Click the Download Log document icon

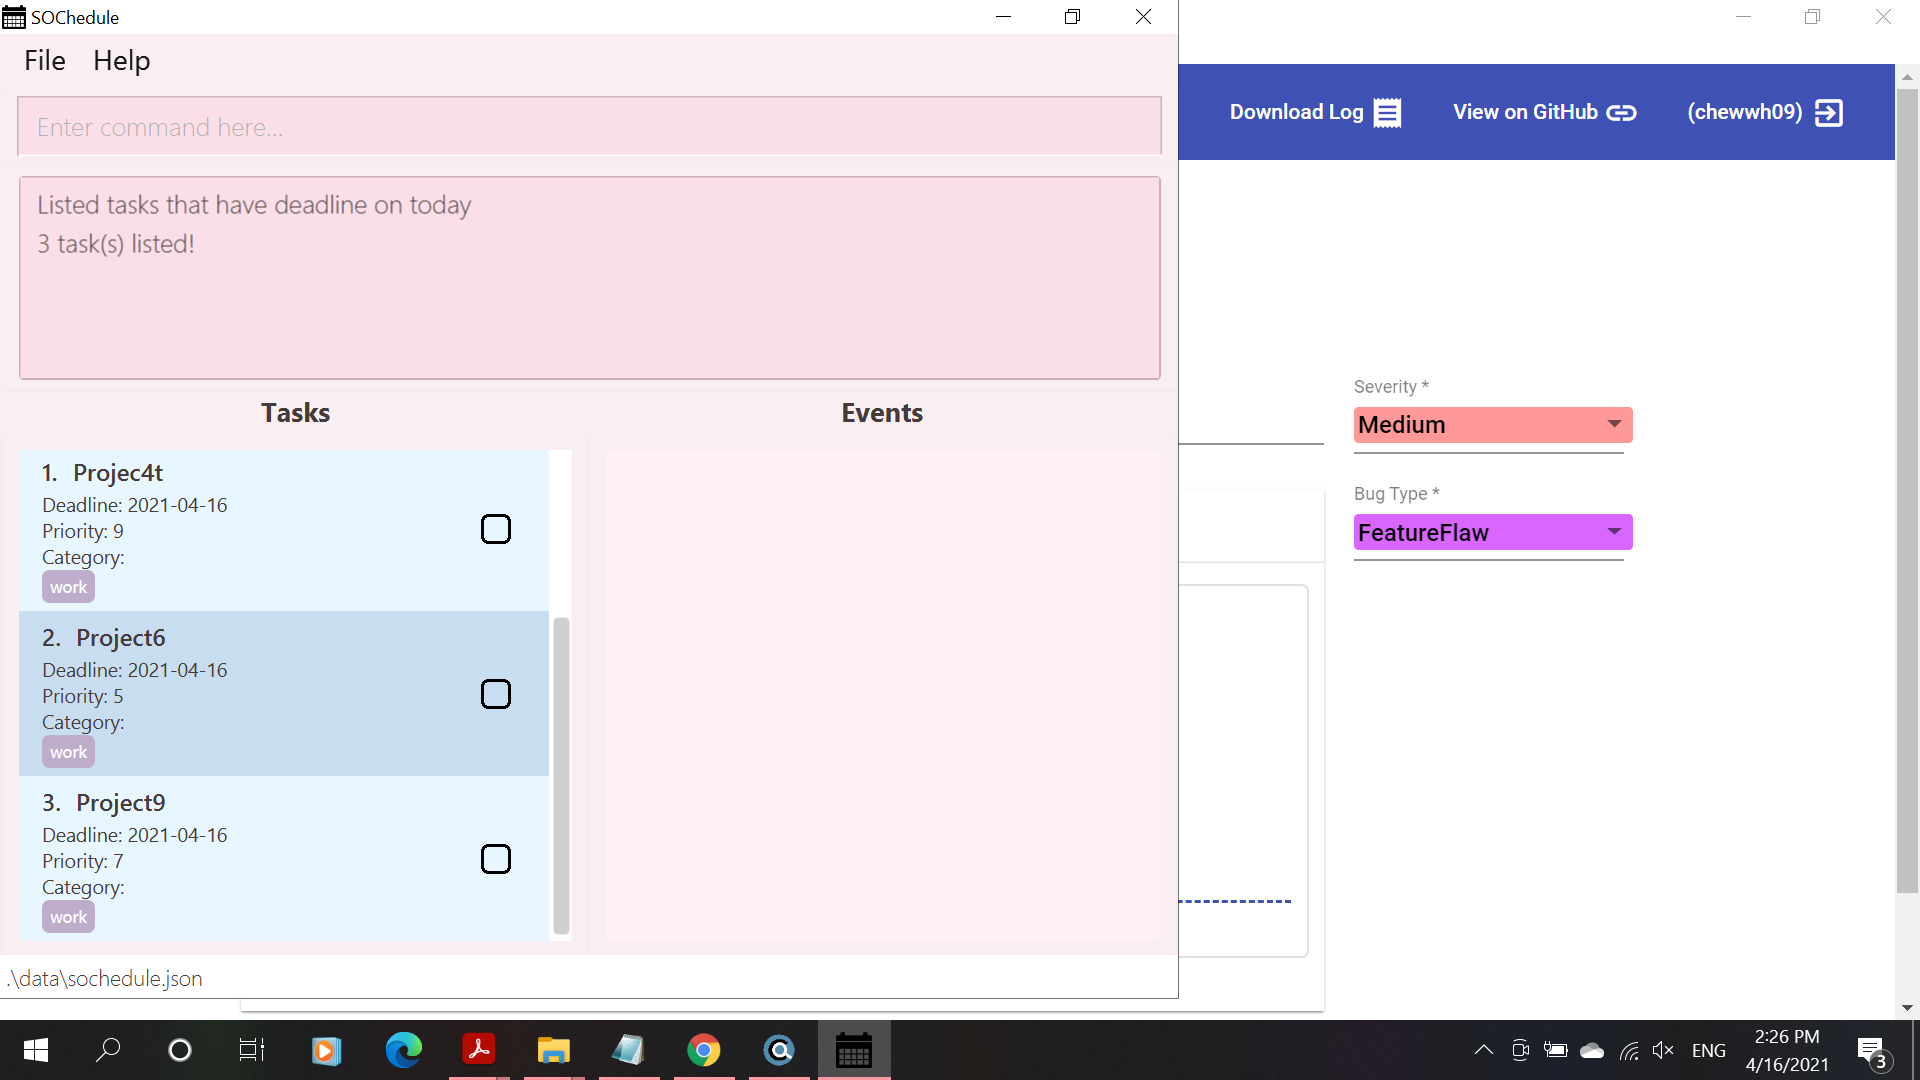1387,113
